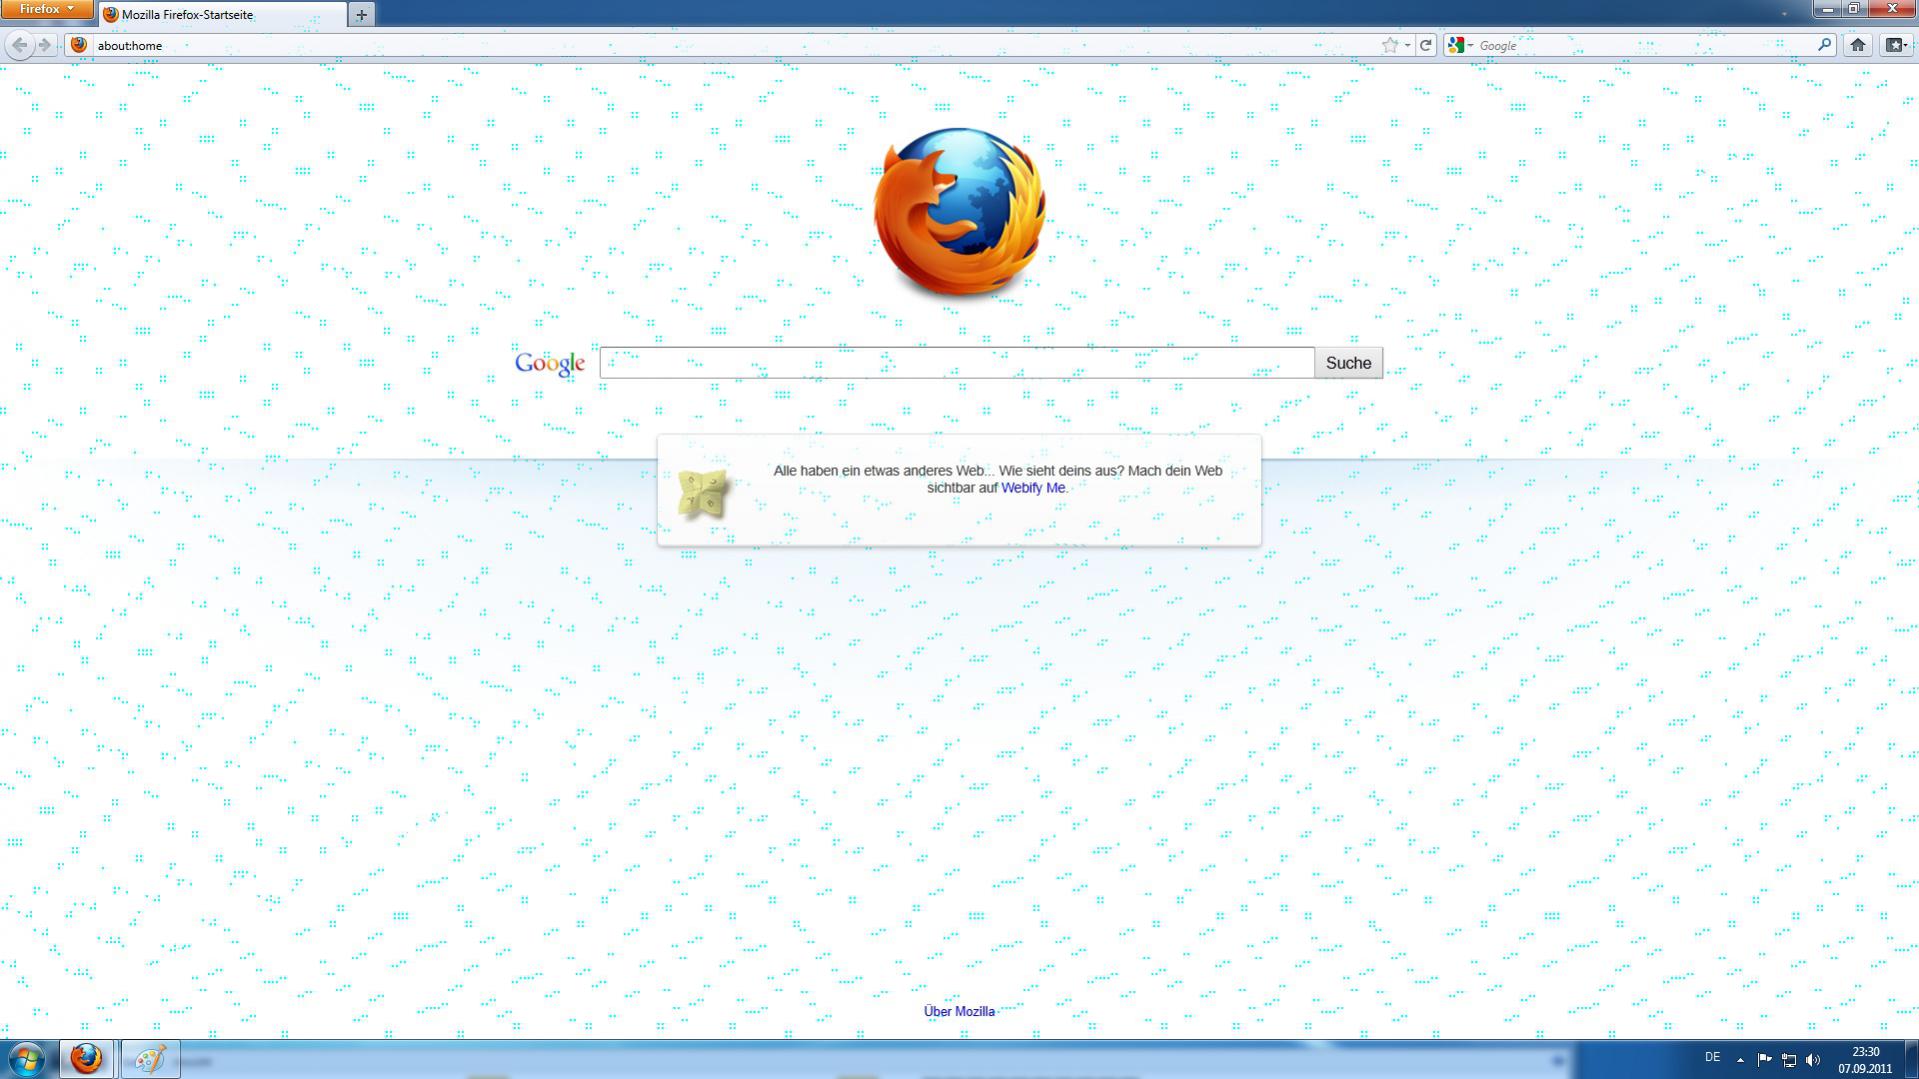Open the Bookmarks toolbar menu button
This screenshot has height=1079, width=1919.
1895,45
